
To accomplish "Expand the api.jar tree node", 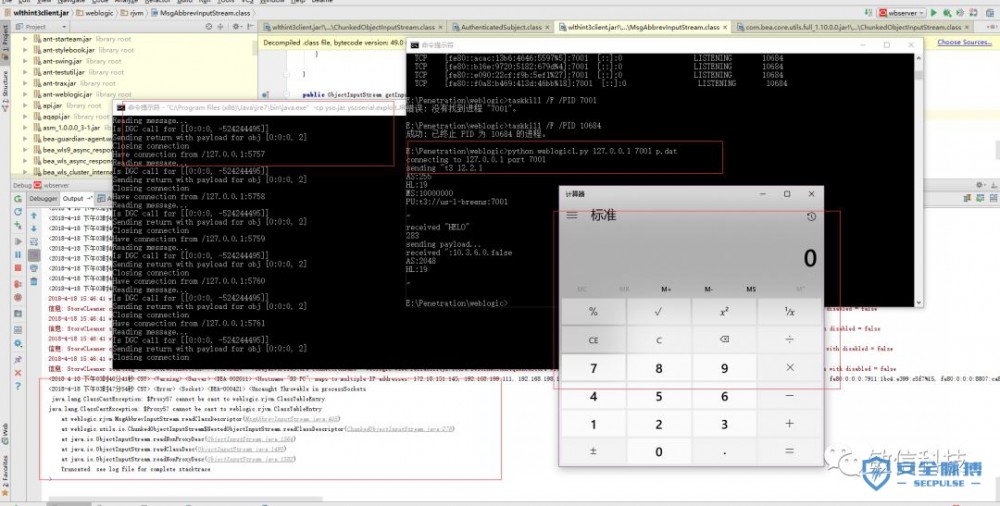I will [x=25, y=105].
